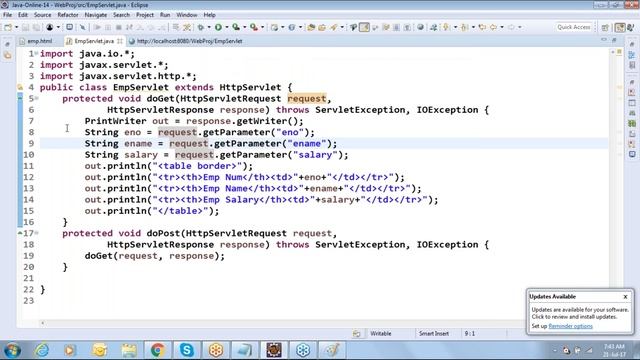This screenshot has height=360, width=640.
Task: Click the Search flashlight toolbar icon
Action: coord(334,27)
